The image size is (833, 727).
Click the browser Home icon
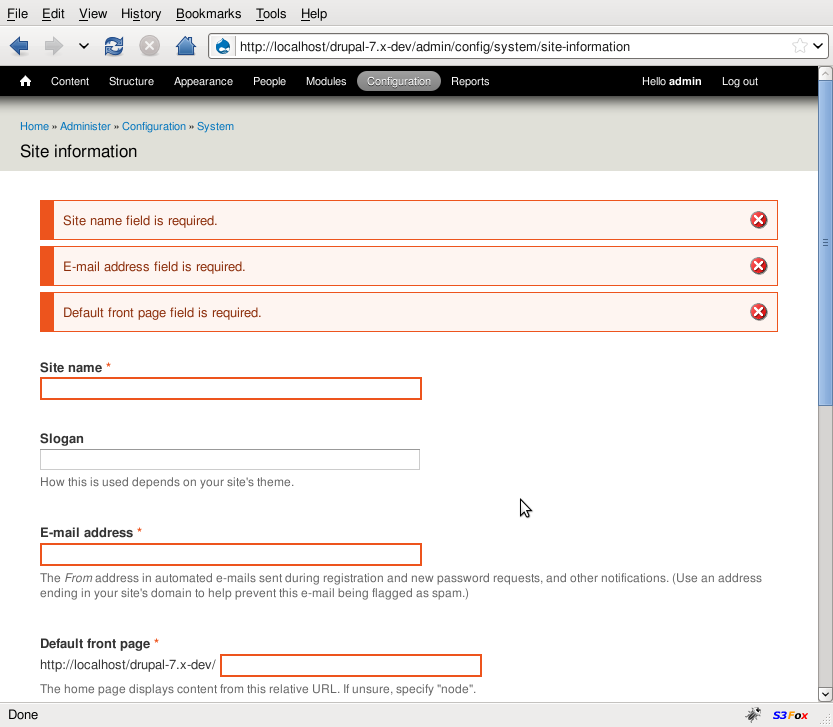click(x=185, y=46)
